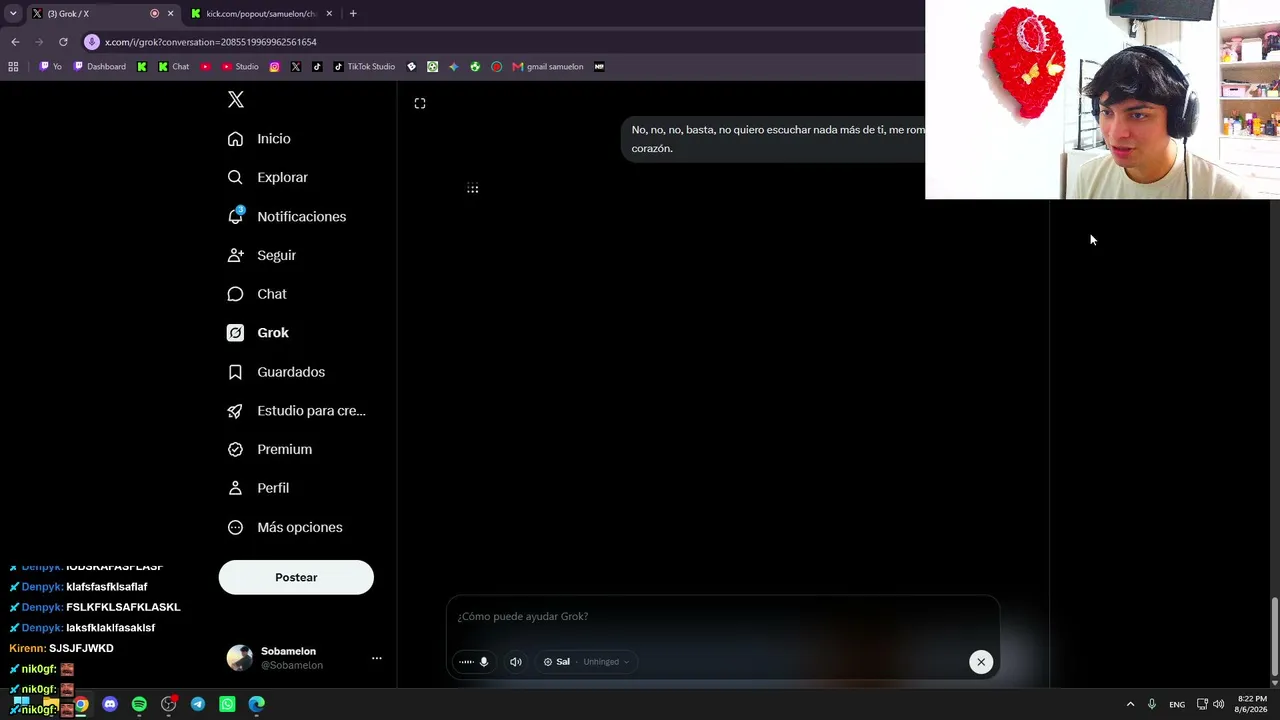Viewport: 1280px width, 720px height.
Task: Open Chat in the X sidebar
Action: tap(257, 294)
